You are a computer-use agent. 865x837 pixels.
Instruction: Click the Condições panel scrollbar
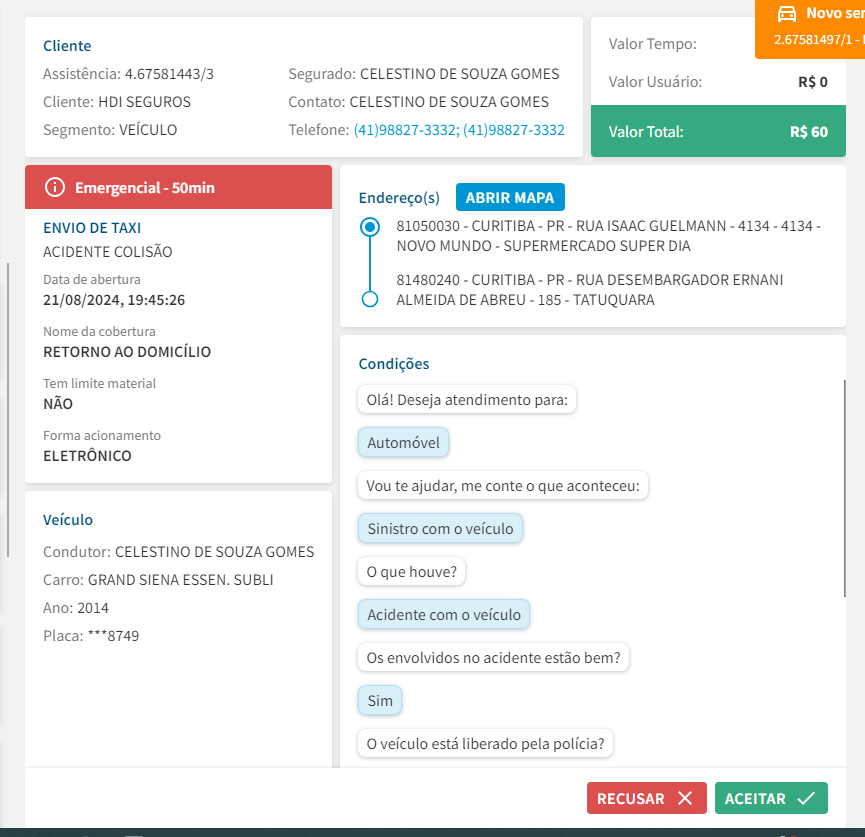click(x=845, y=488)
